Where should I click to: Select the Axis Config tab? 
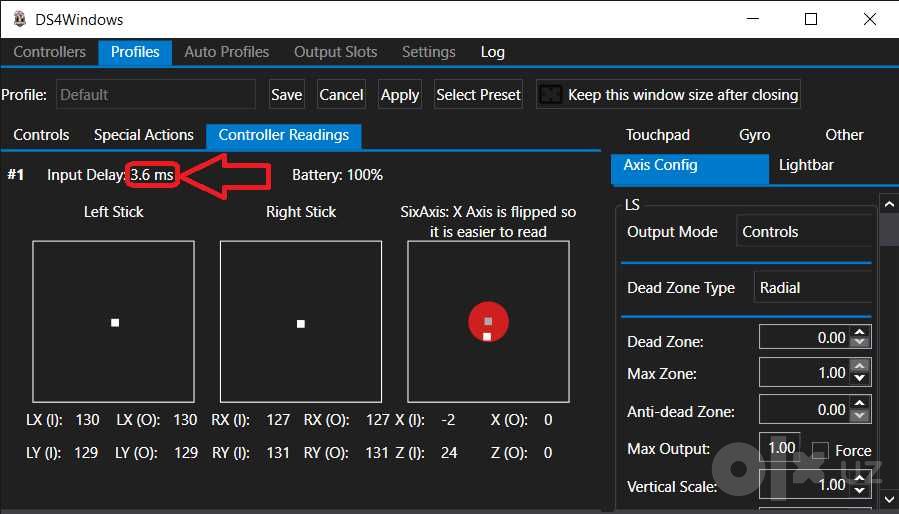tap(690, 169)
